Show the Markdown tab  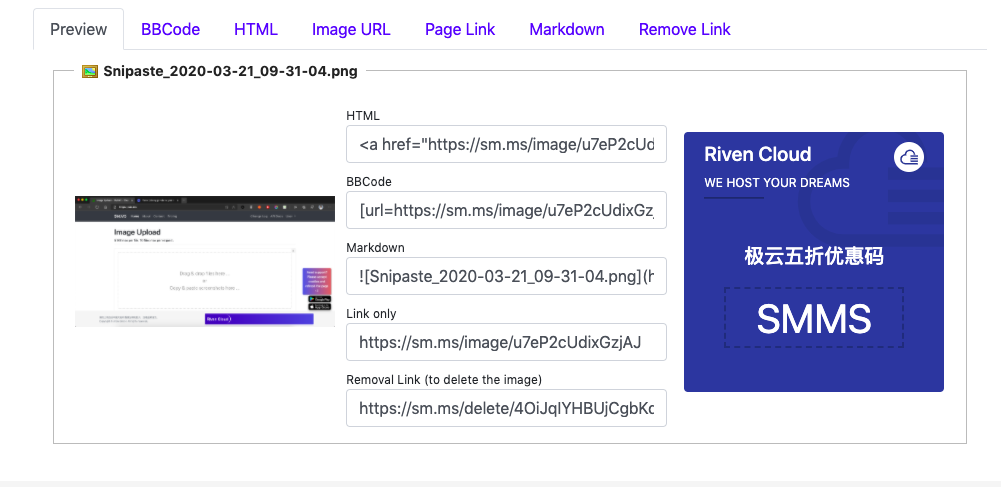567,29
